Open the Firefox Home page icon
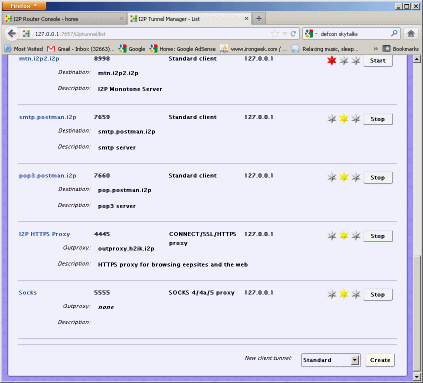 (411, 34)
